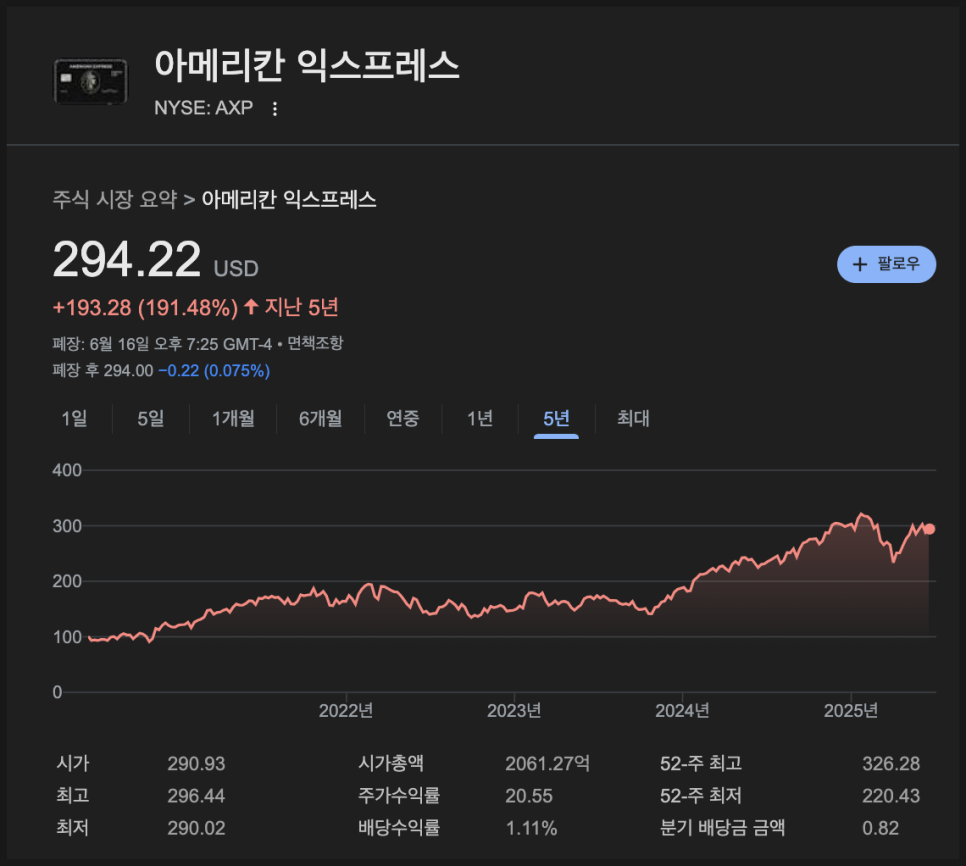The image size is (966, 866).
Task: Click the 시가총액 value 2061.27억
Action: [x=547, y=764]
